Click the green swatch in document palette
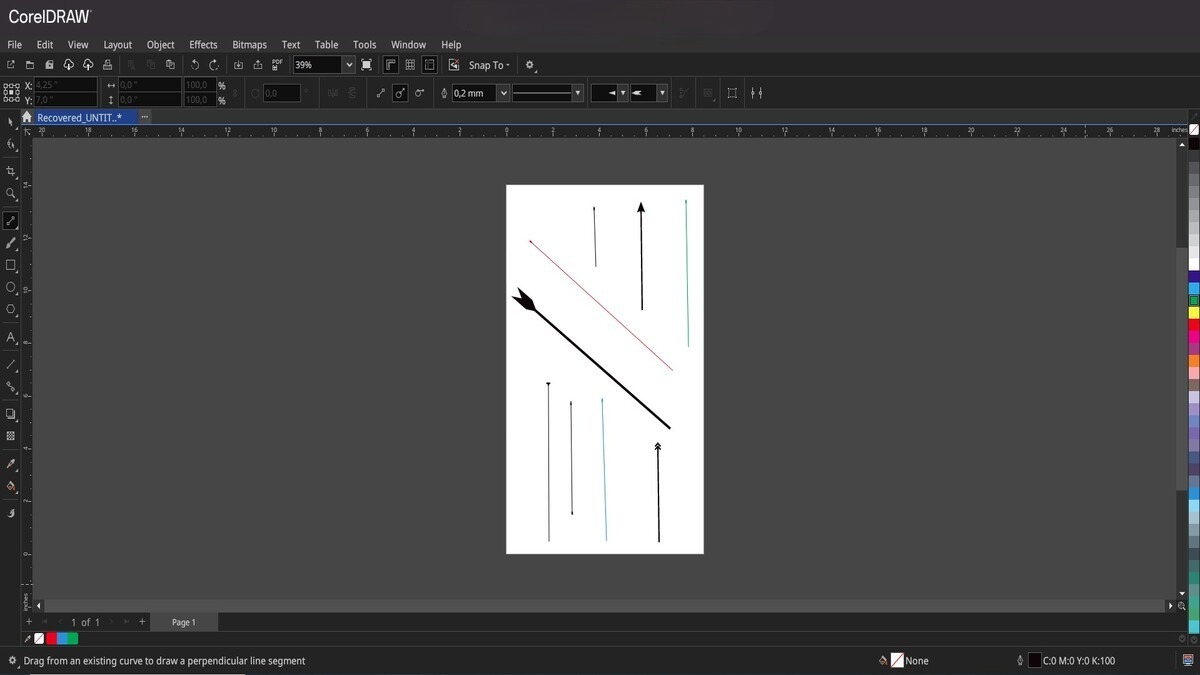Screen dimensions: 1200x675 click(73, 638)
